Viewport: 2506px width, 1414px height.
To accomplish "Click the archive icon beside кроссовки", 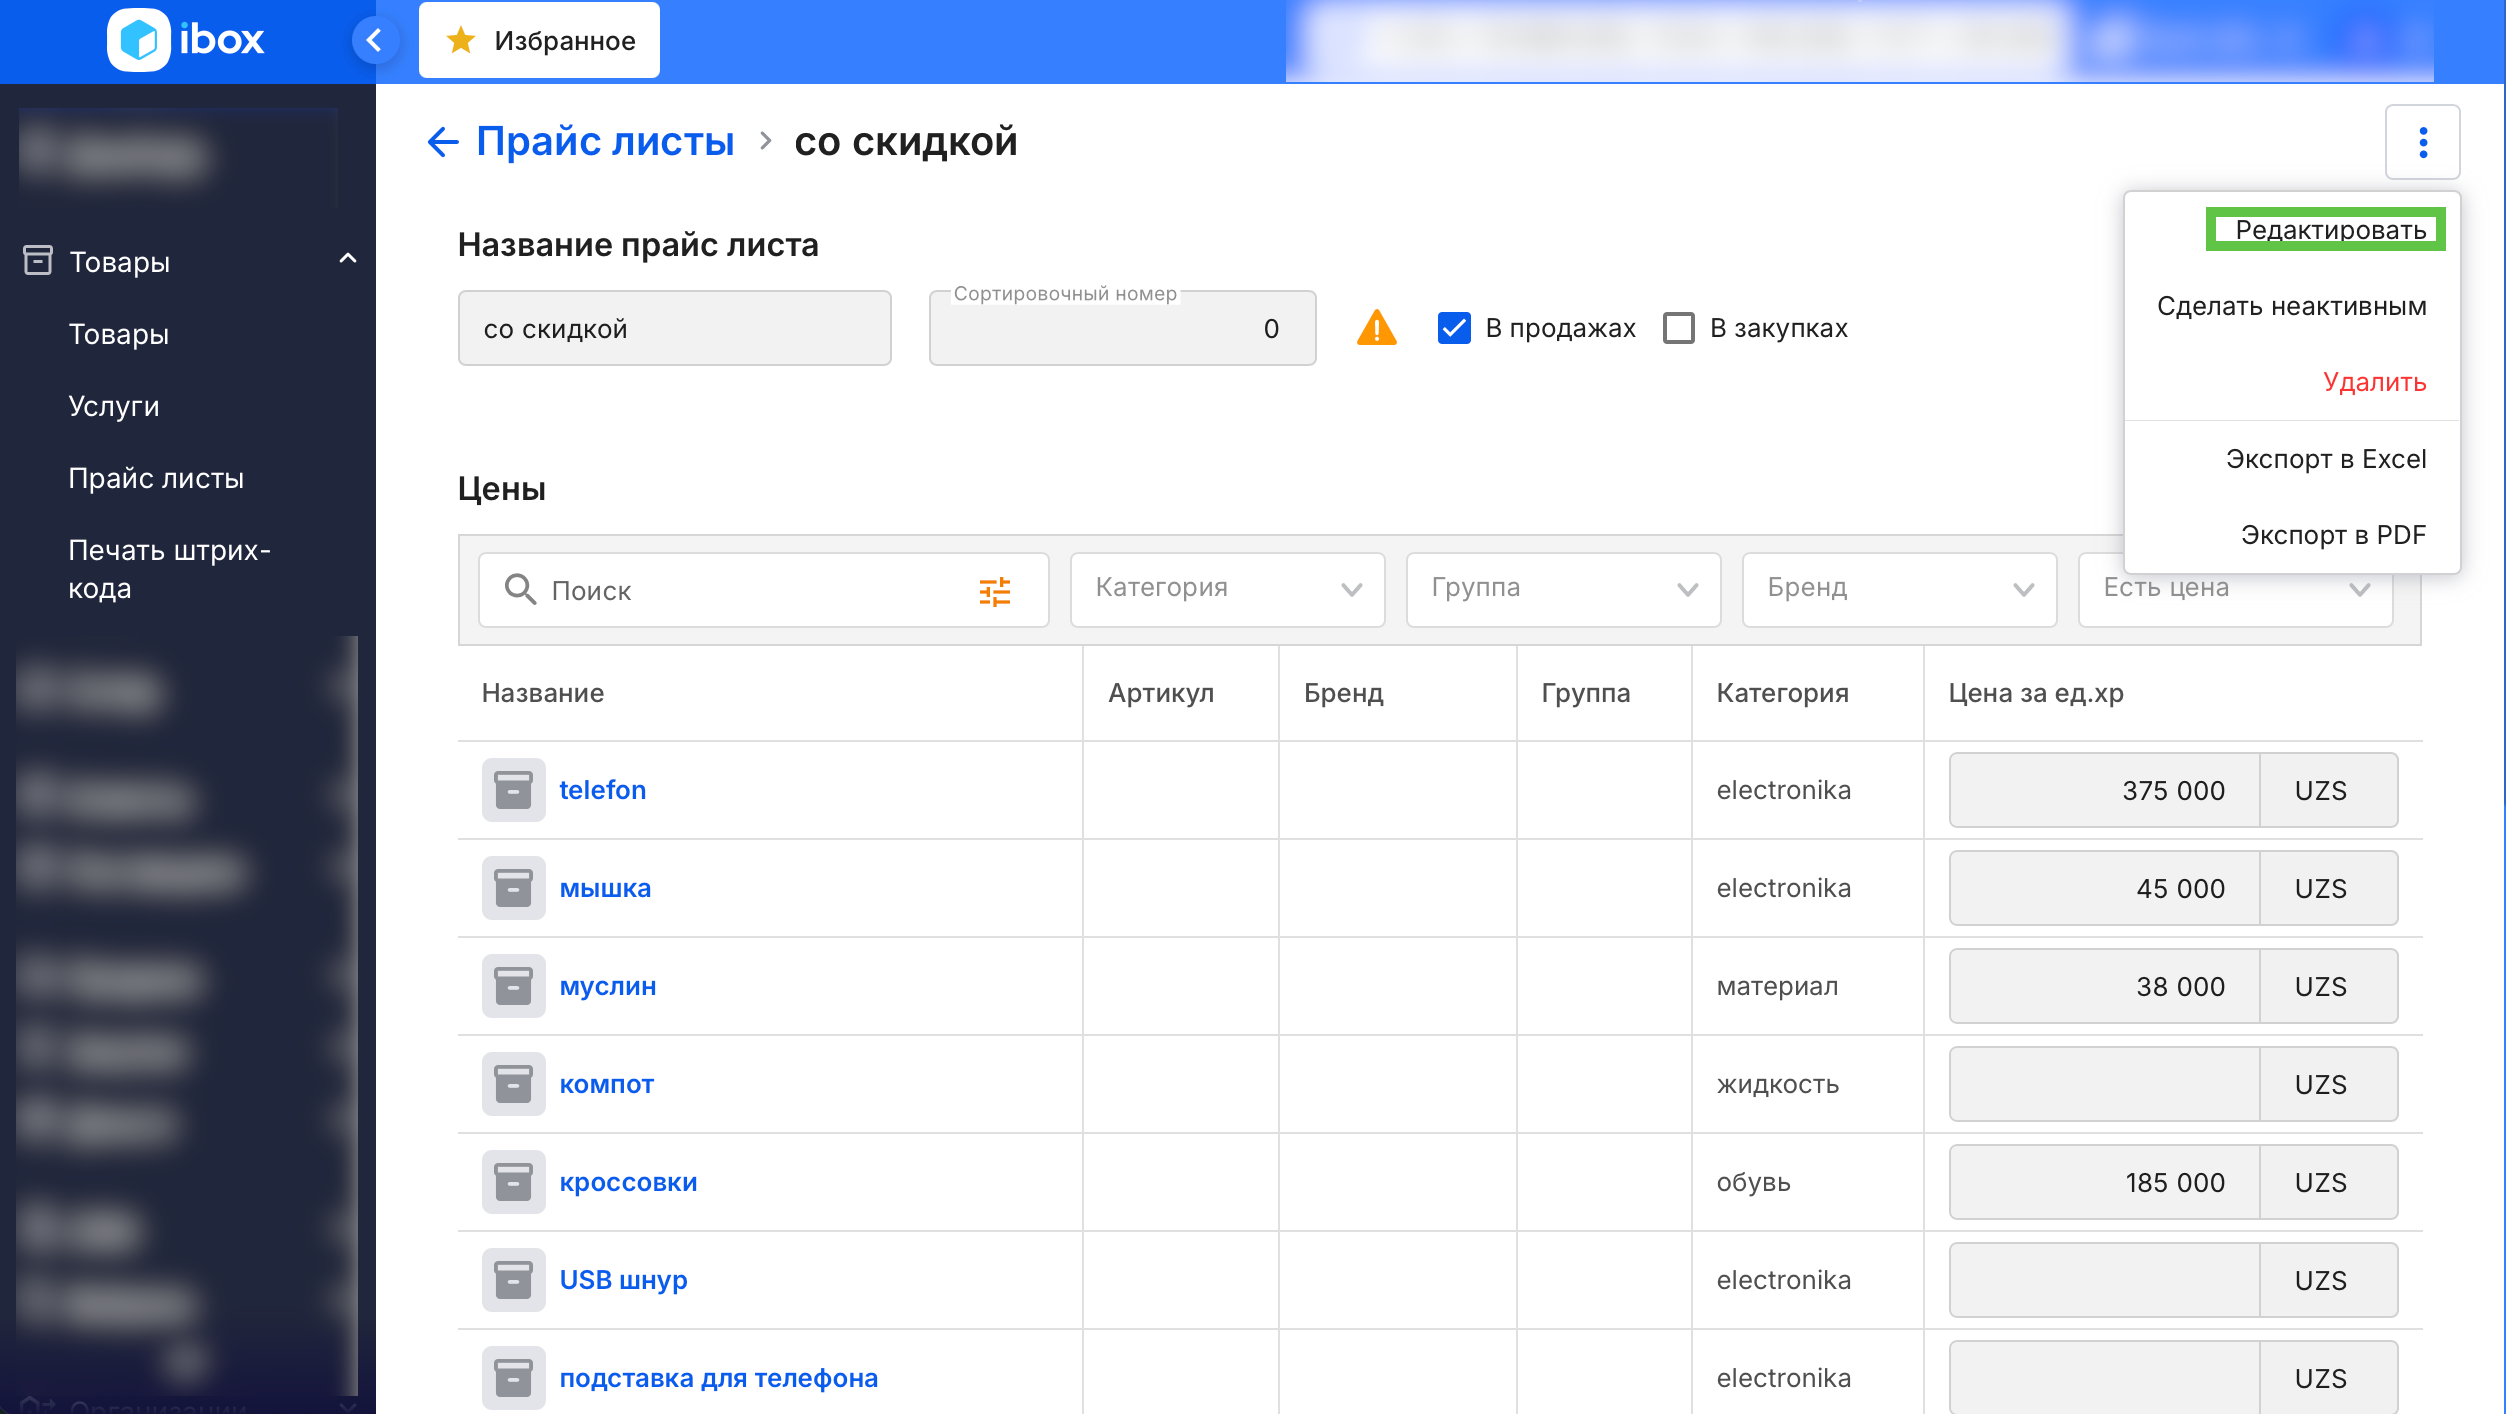I will (513, 1182).
